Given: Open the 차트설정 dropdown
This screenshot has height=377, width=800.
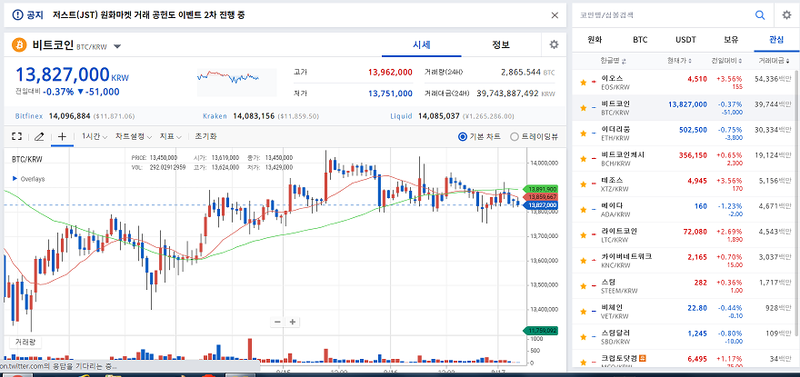Looking at the screenshot, I should 133,137.
